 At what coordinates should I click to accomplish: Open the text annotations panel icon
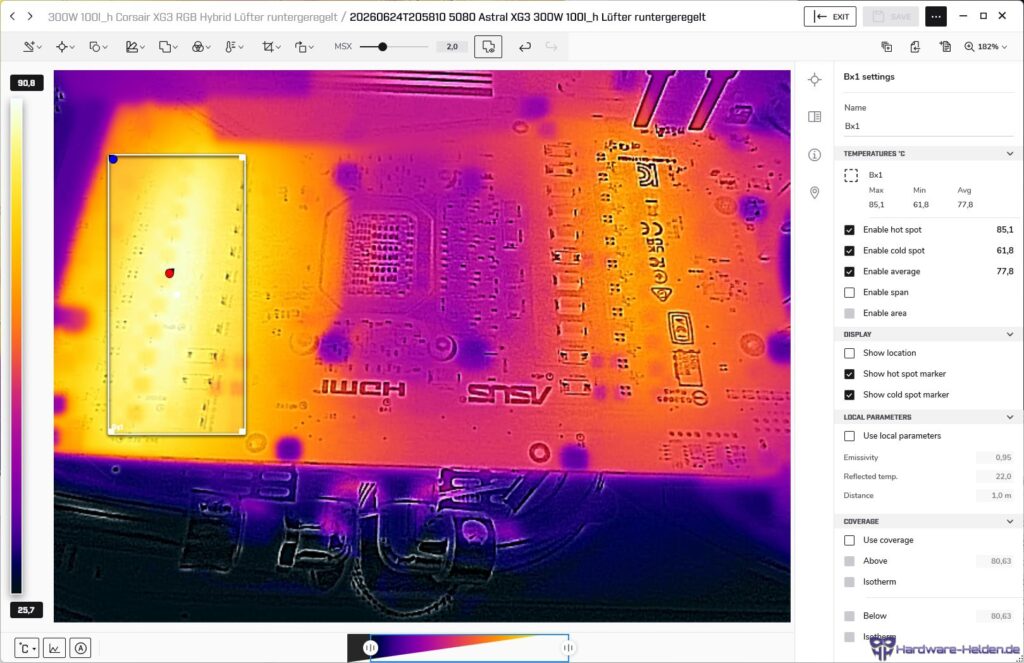click(x=814, y=117)
